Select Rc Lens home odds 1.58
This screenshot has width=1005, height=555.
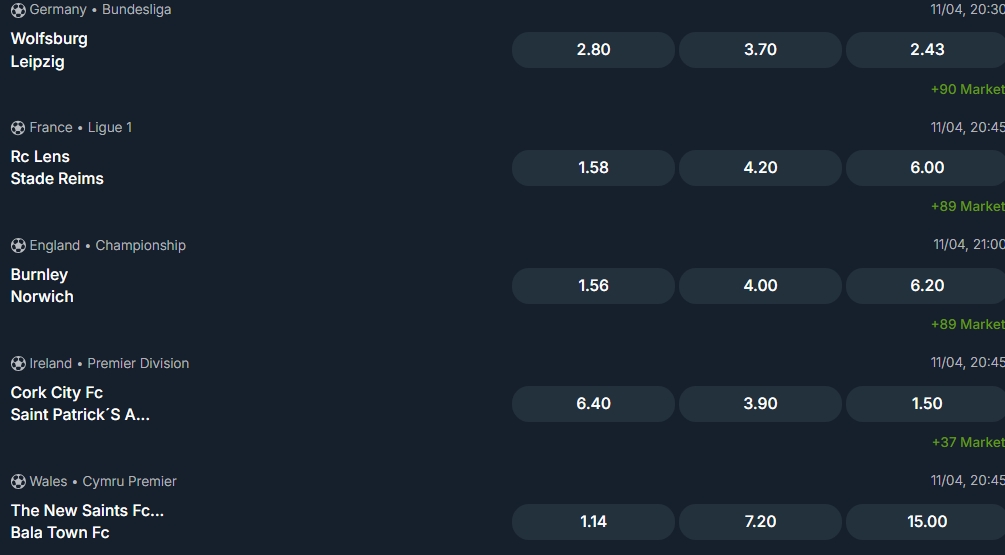pos(593,168)
